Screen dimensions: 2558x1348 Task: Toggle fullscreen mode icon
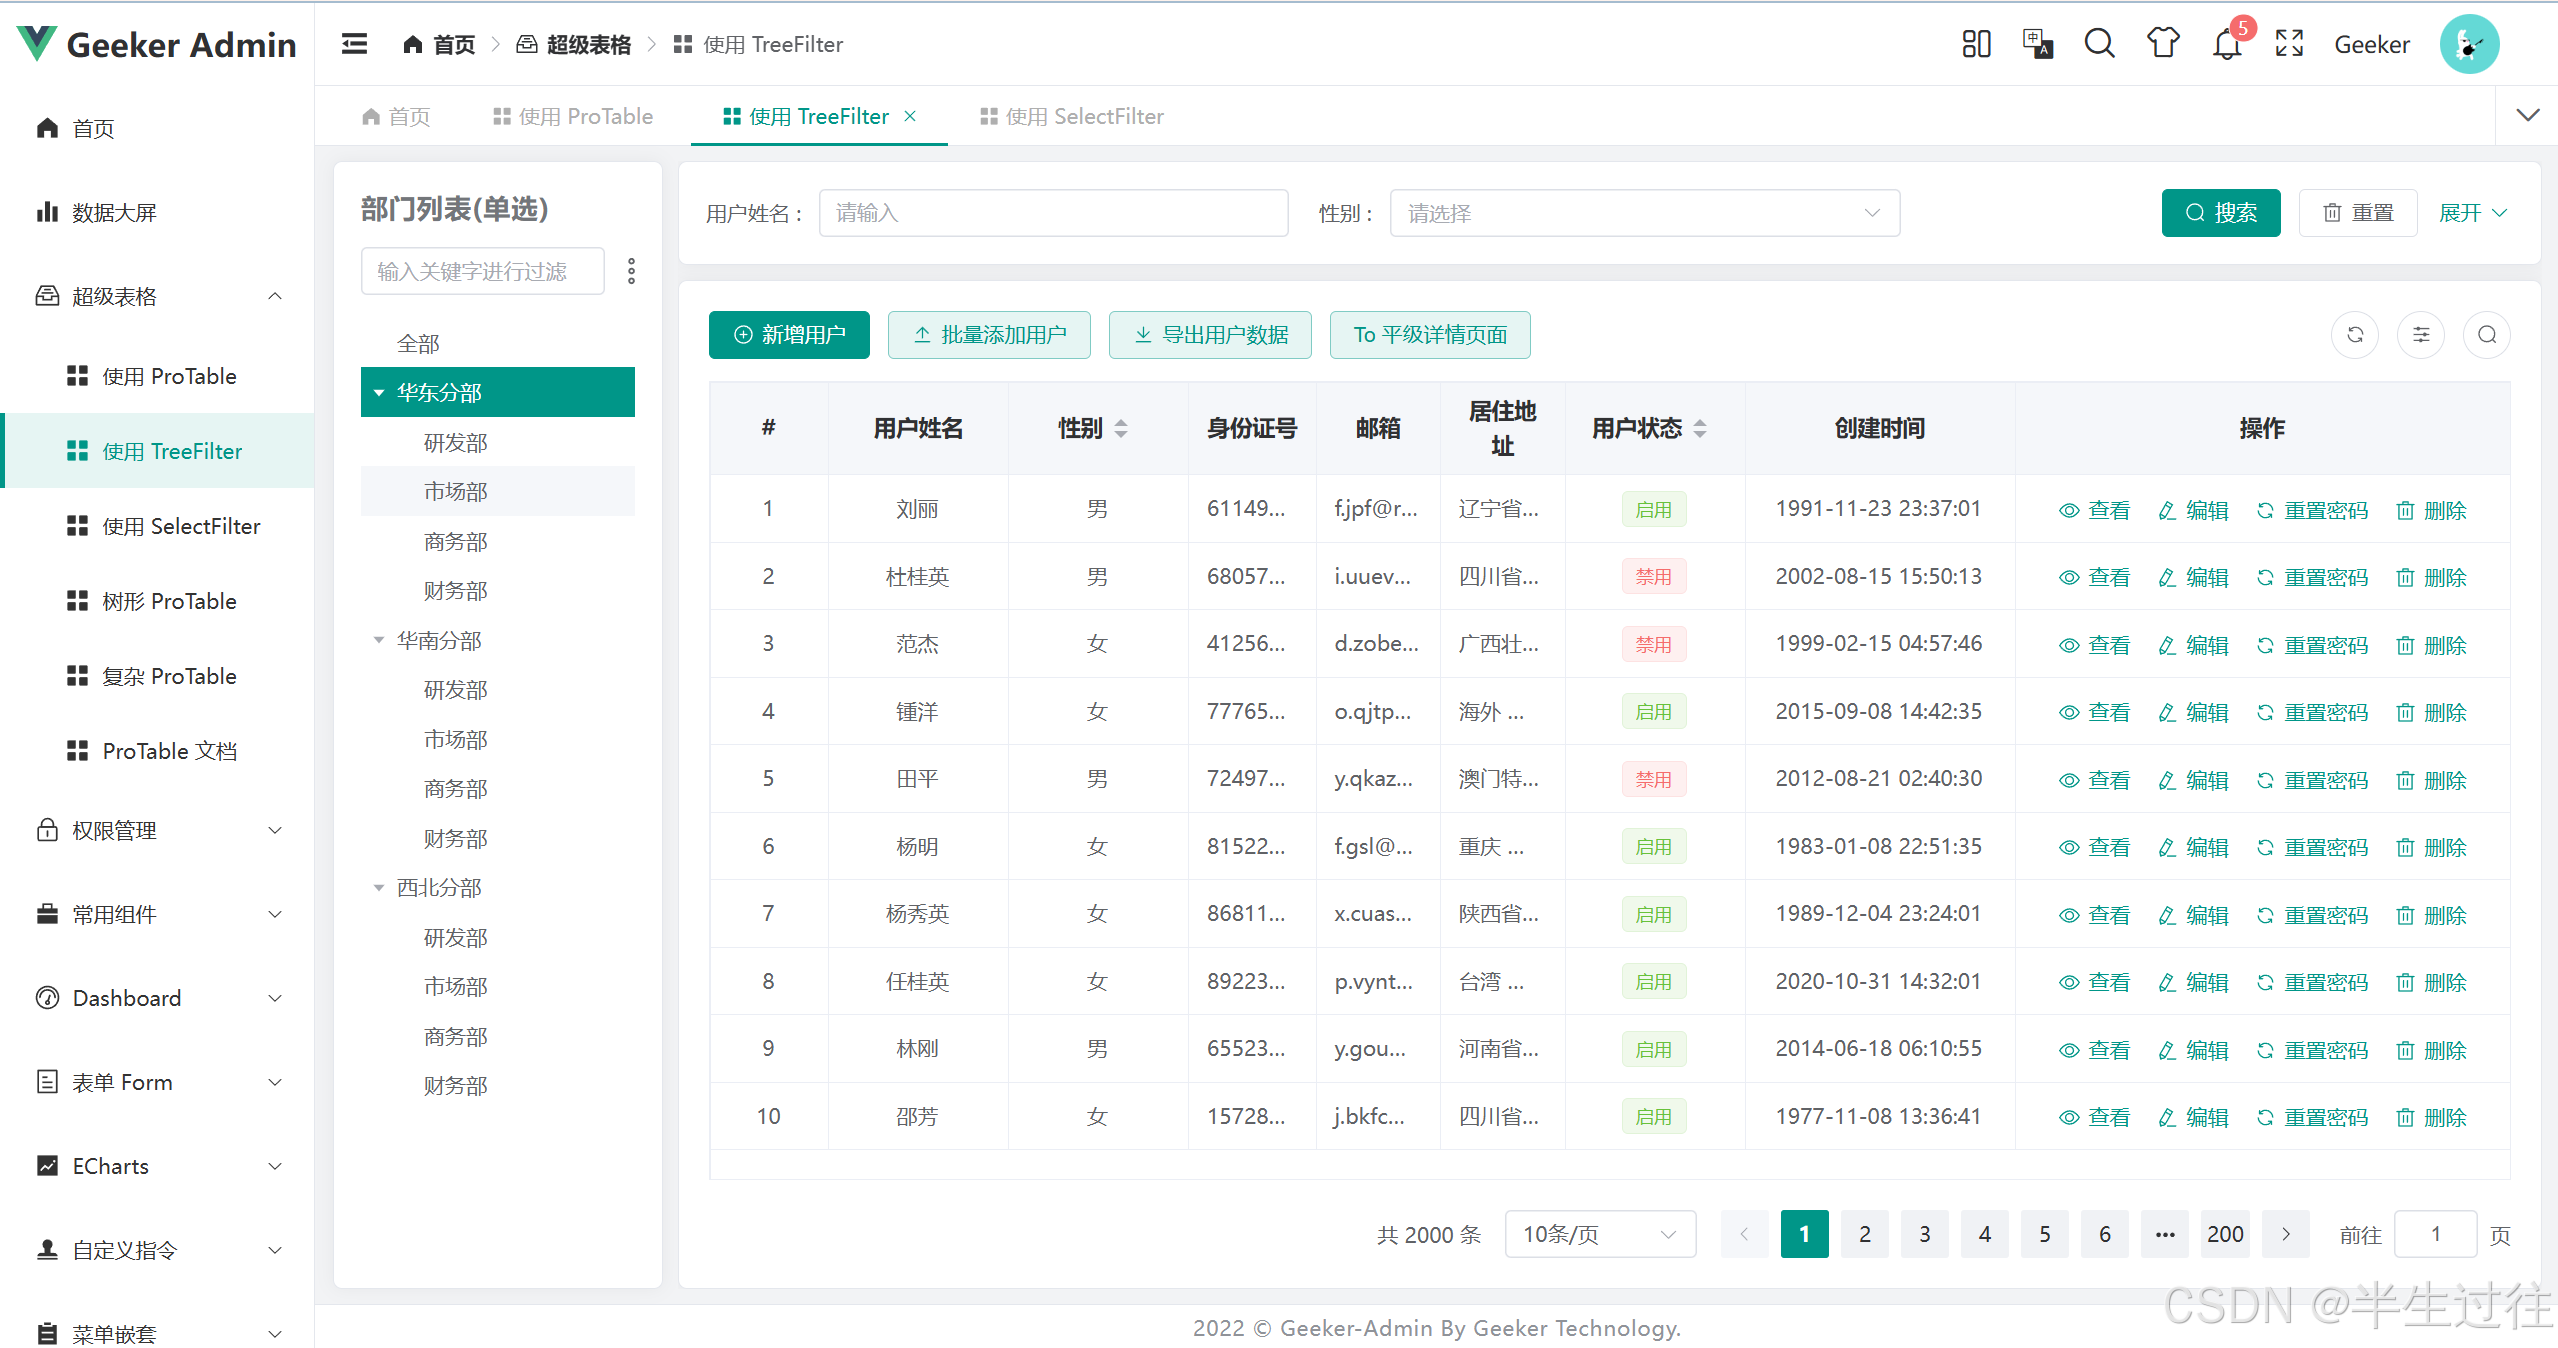pos(2289,44)
